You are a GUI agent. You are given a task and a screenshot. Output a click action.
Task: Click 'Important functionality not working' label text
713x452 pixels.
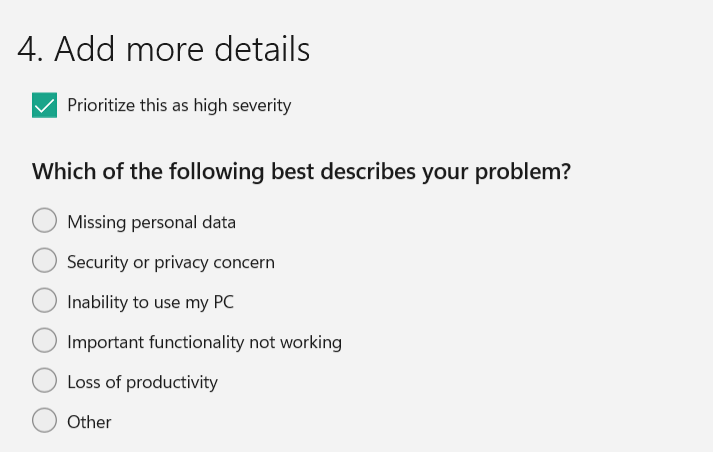pyautogui.click(x=204, y=342)
